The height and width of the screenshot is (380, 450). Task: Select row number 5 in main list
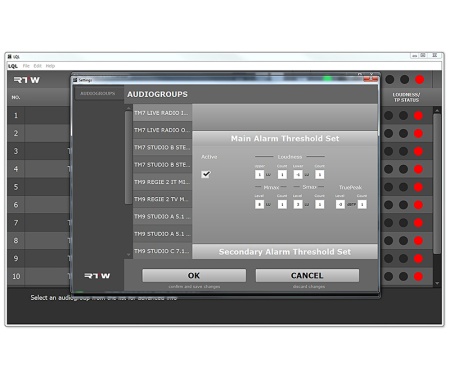coord(16,187)
